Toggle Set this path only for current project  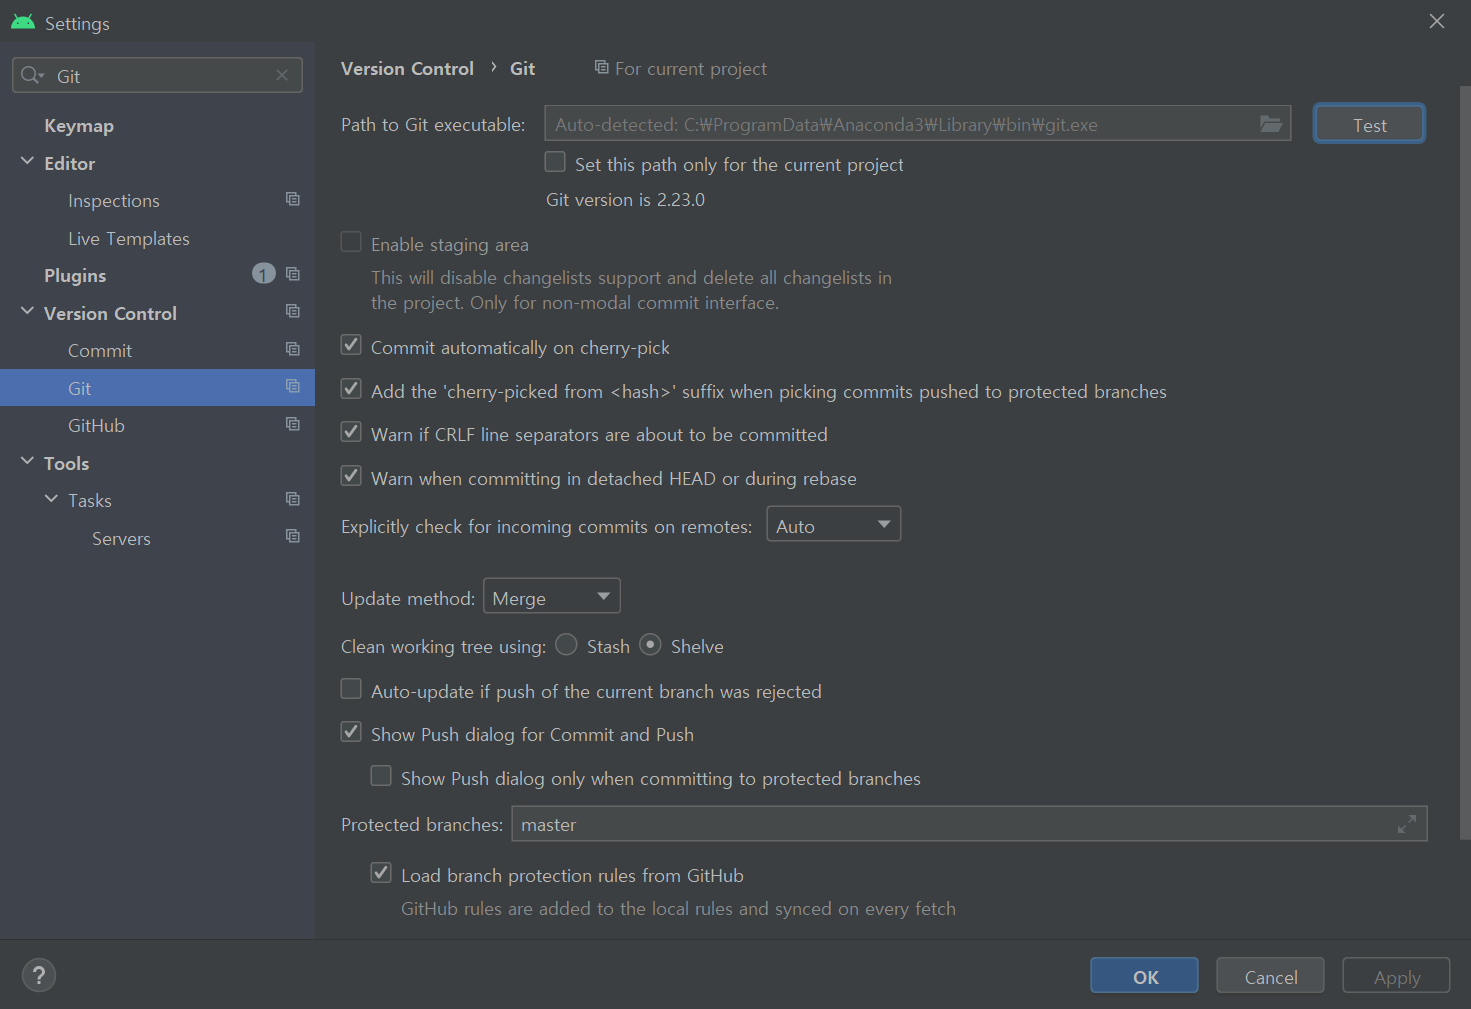pos(555,162)
